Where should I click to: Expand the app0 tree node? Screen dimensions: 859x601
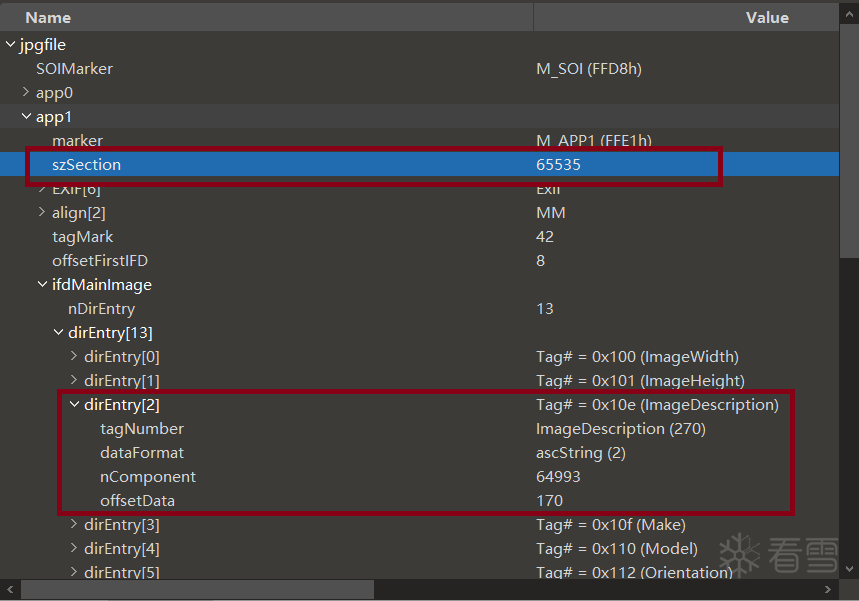click(x=26, y=93)
